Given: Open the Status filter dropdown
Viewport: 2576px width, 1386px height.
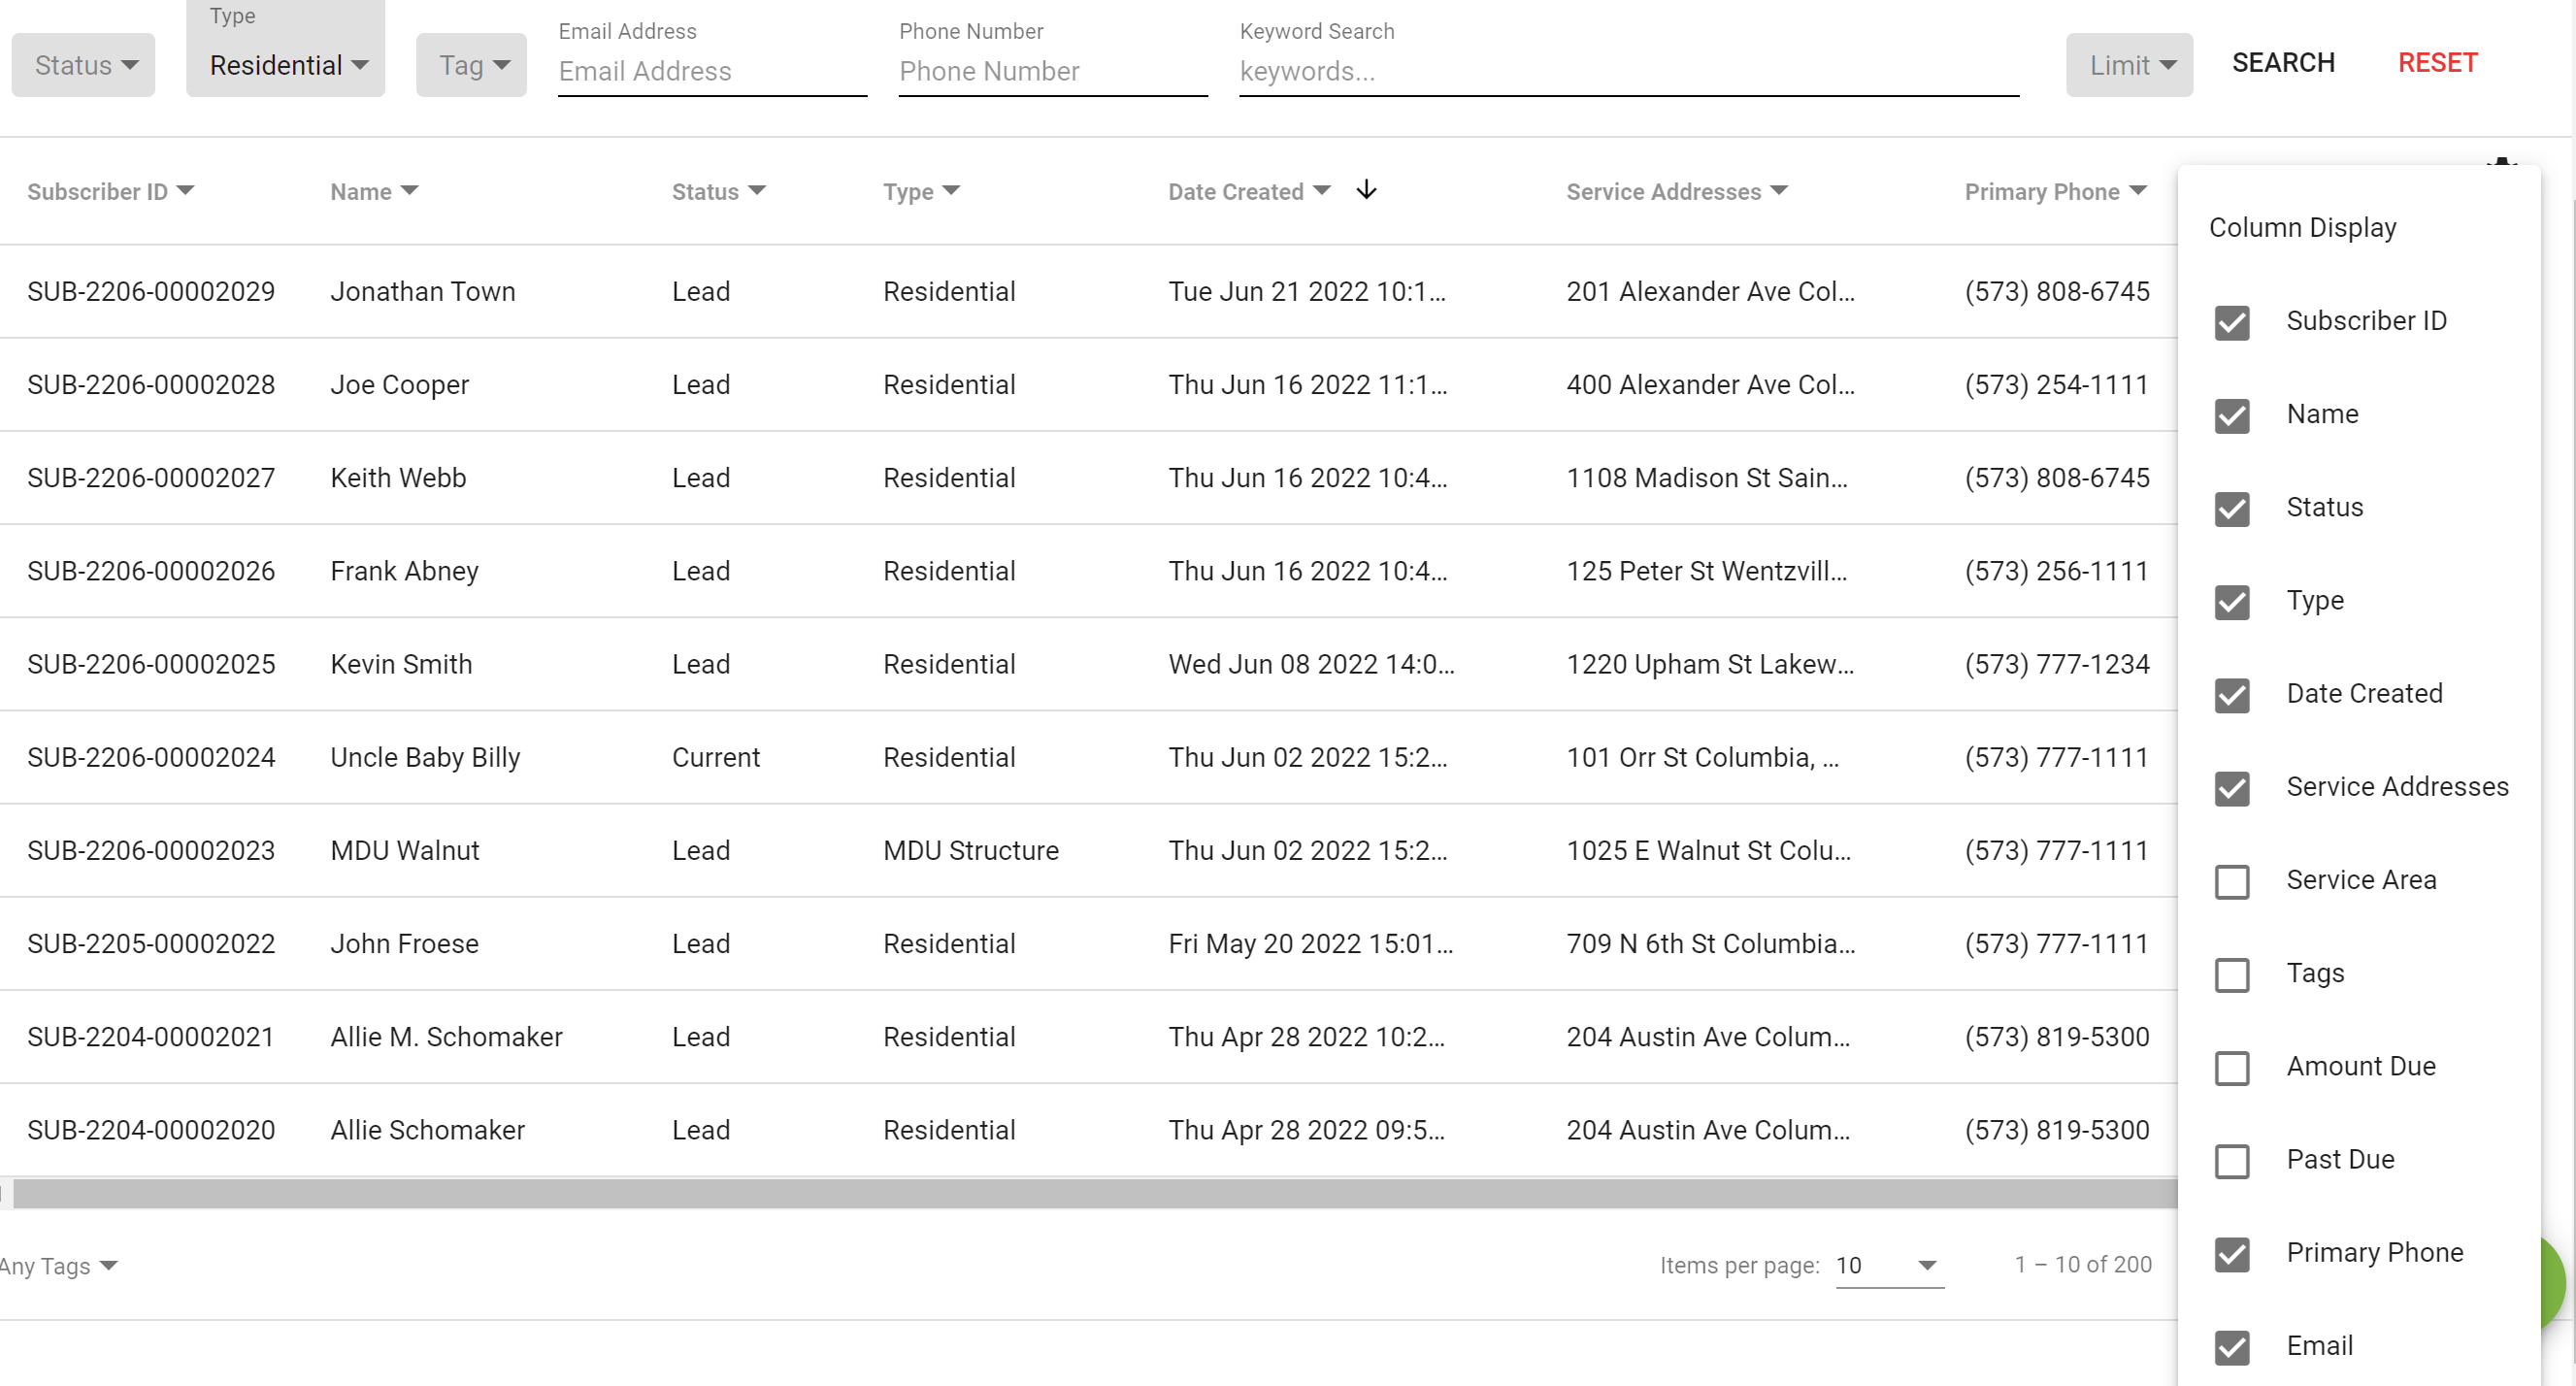Looking at the screenshot, I should coord(84,65).
